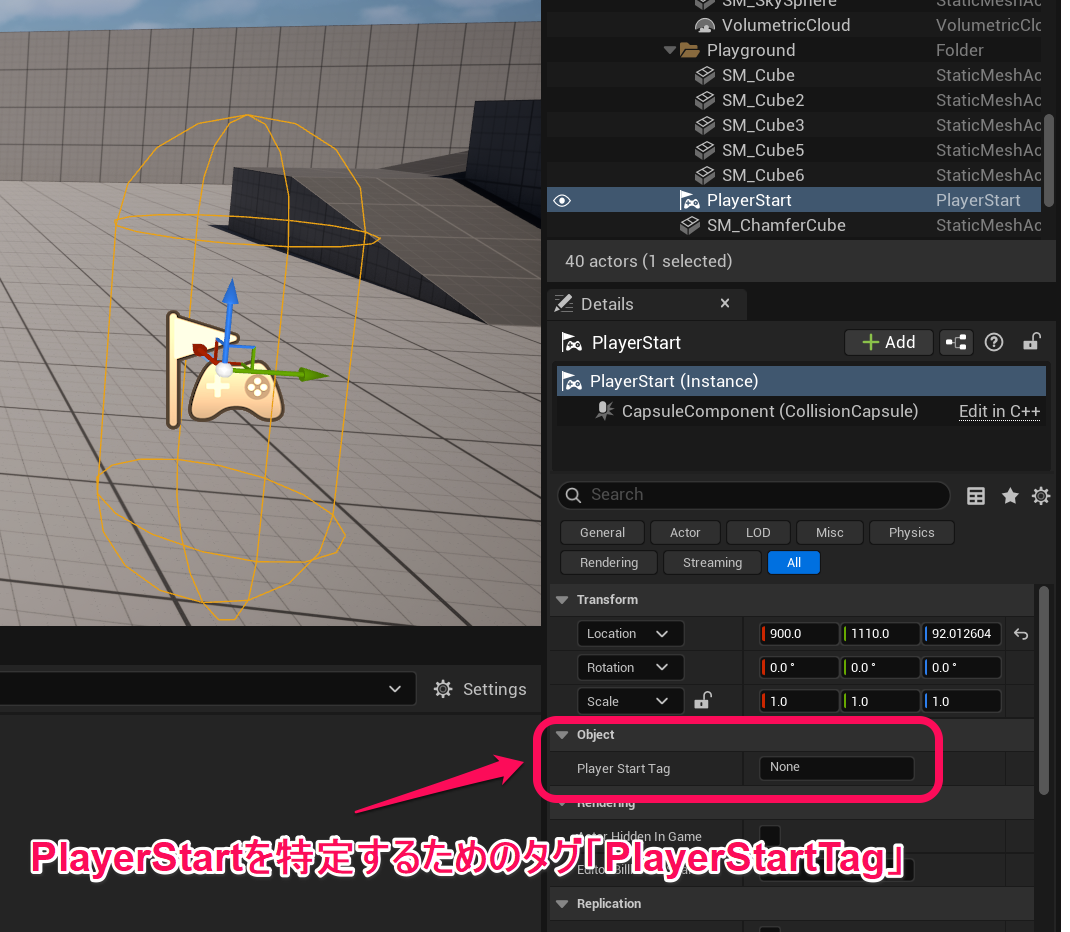Image resolution: width=1070 pixels, height=932 pixels.
Task: Click the Playground folder icon
Action: [690, 50]
